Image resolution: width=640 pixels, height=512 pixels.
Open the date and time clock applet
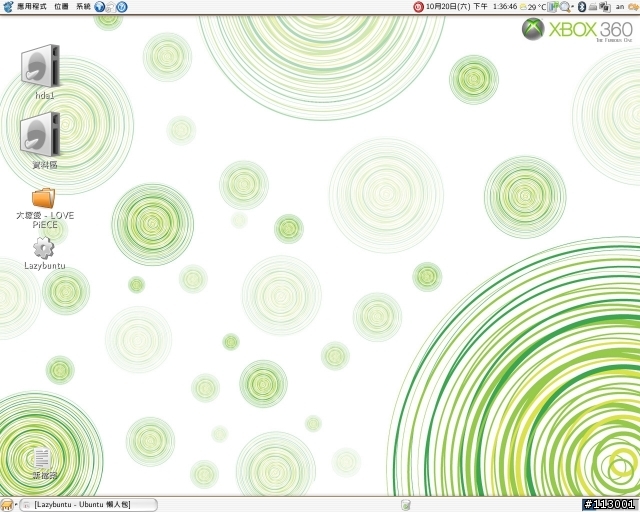click(471, 7)
